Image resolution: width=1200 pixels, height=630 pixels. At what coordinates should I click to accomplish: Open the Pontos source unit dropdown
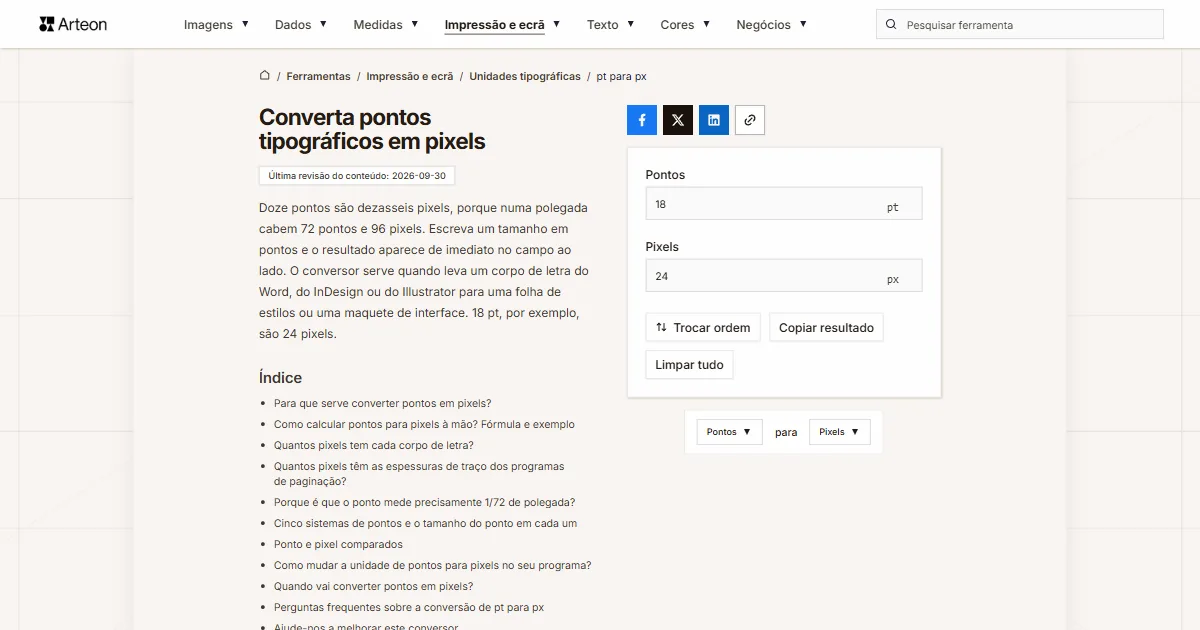[x=730, y=432]
